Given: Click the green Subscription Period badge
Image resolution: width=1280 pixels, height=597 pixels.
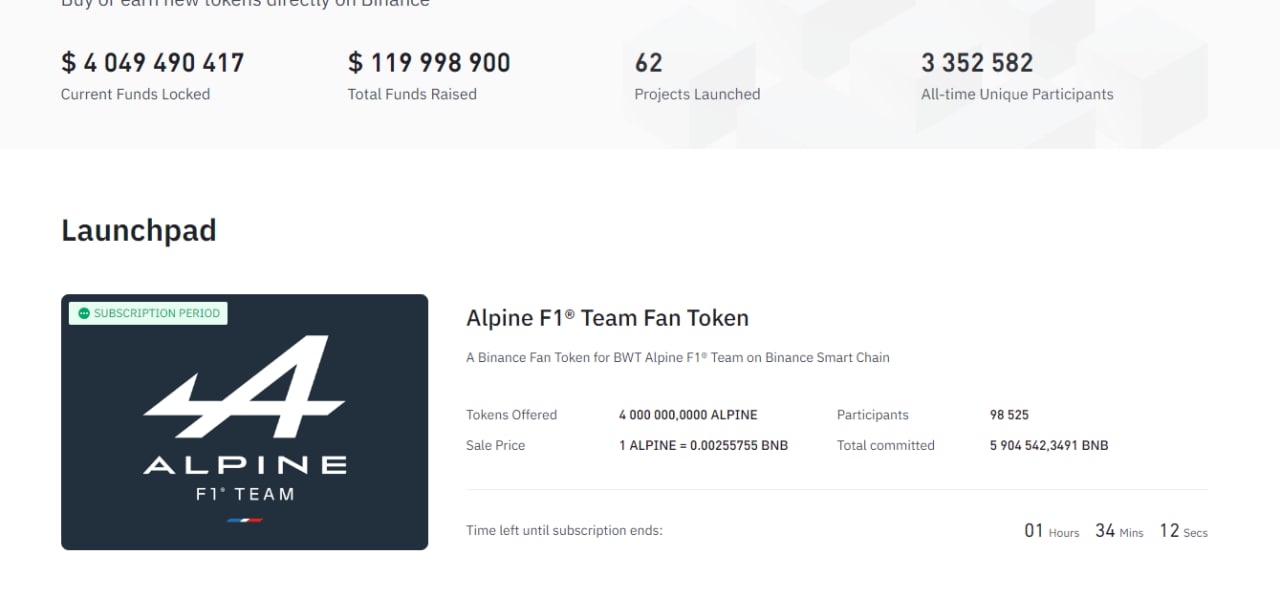Looking at the screenshot, I should coord(148,313).
